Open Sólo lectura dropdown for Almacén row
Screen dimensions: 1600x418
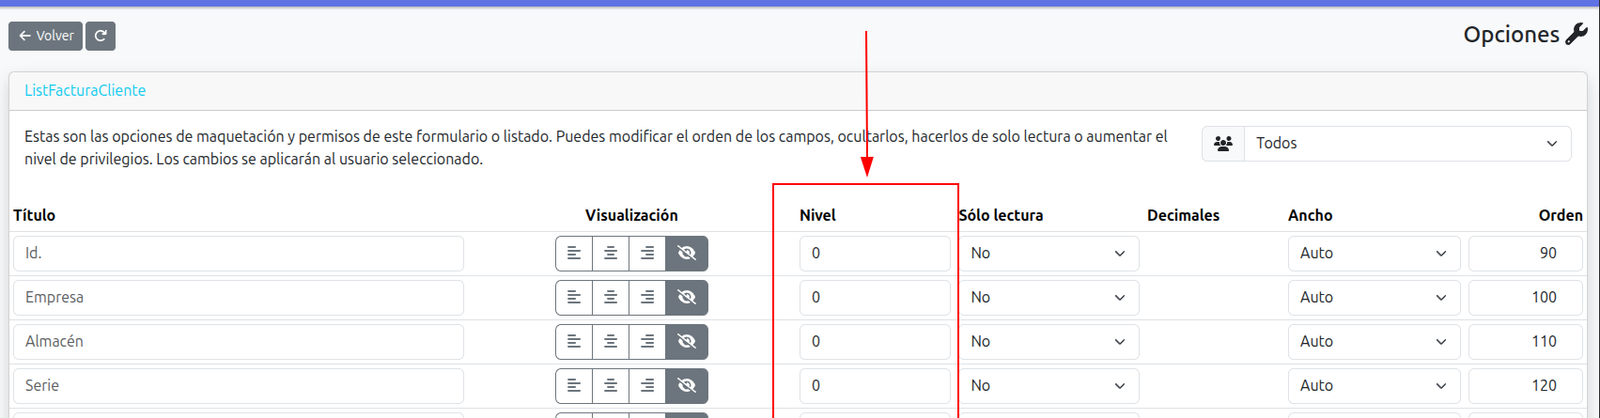coord(1049,341)
